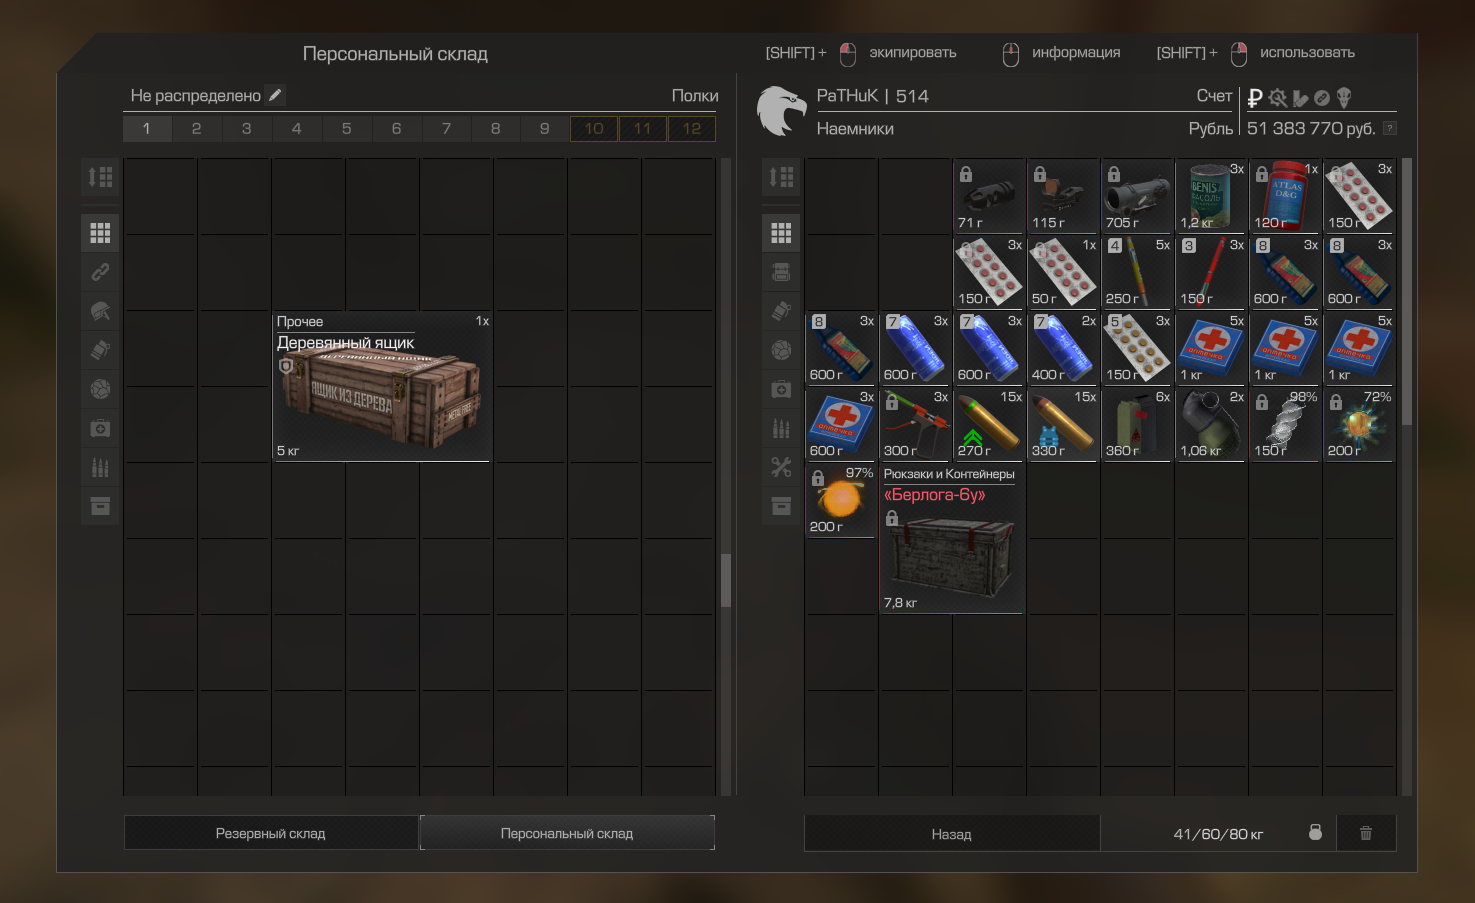Select the 360 г canister stack
Image resolution: width=1475 pixels, height=903 pixels.
[x=1137, y=424]
